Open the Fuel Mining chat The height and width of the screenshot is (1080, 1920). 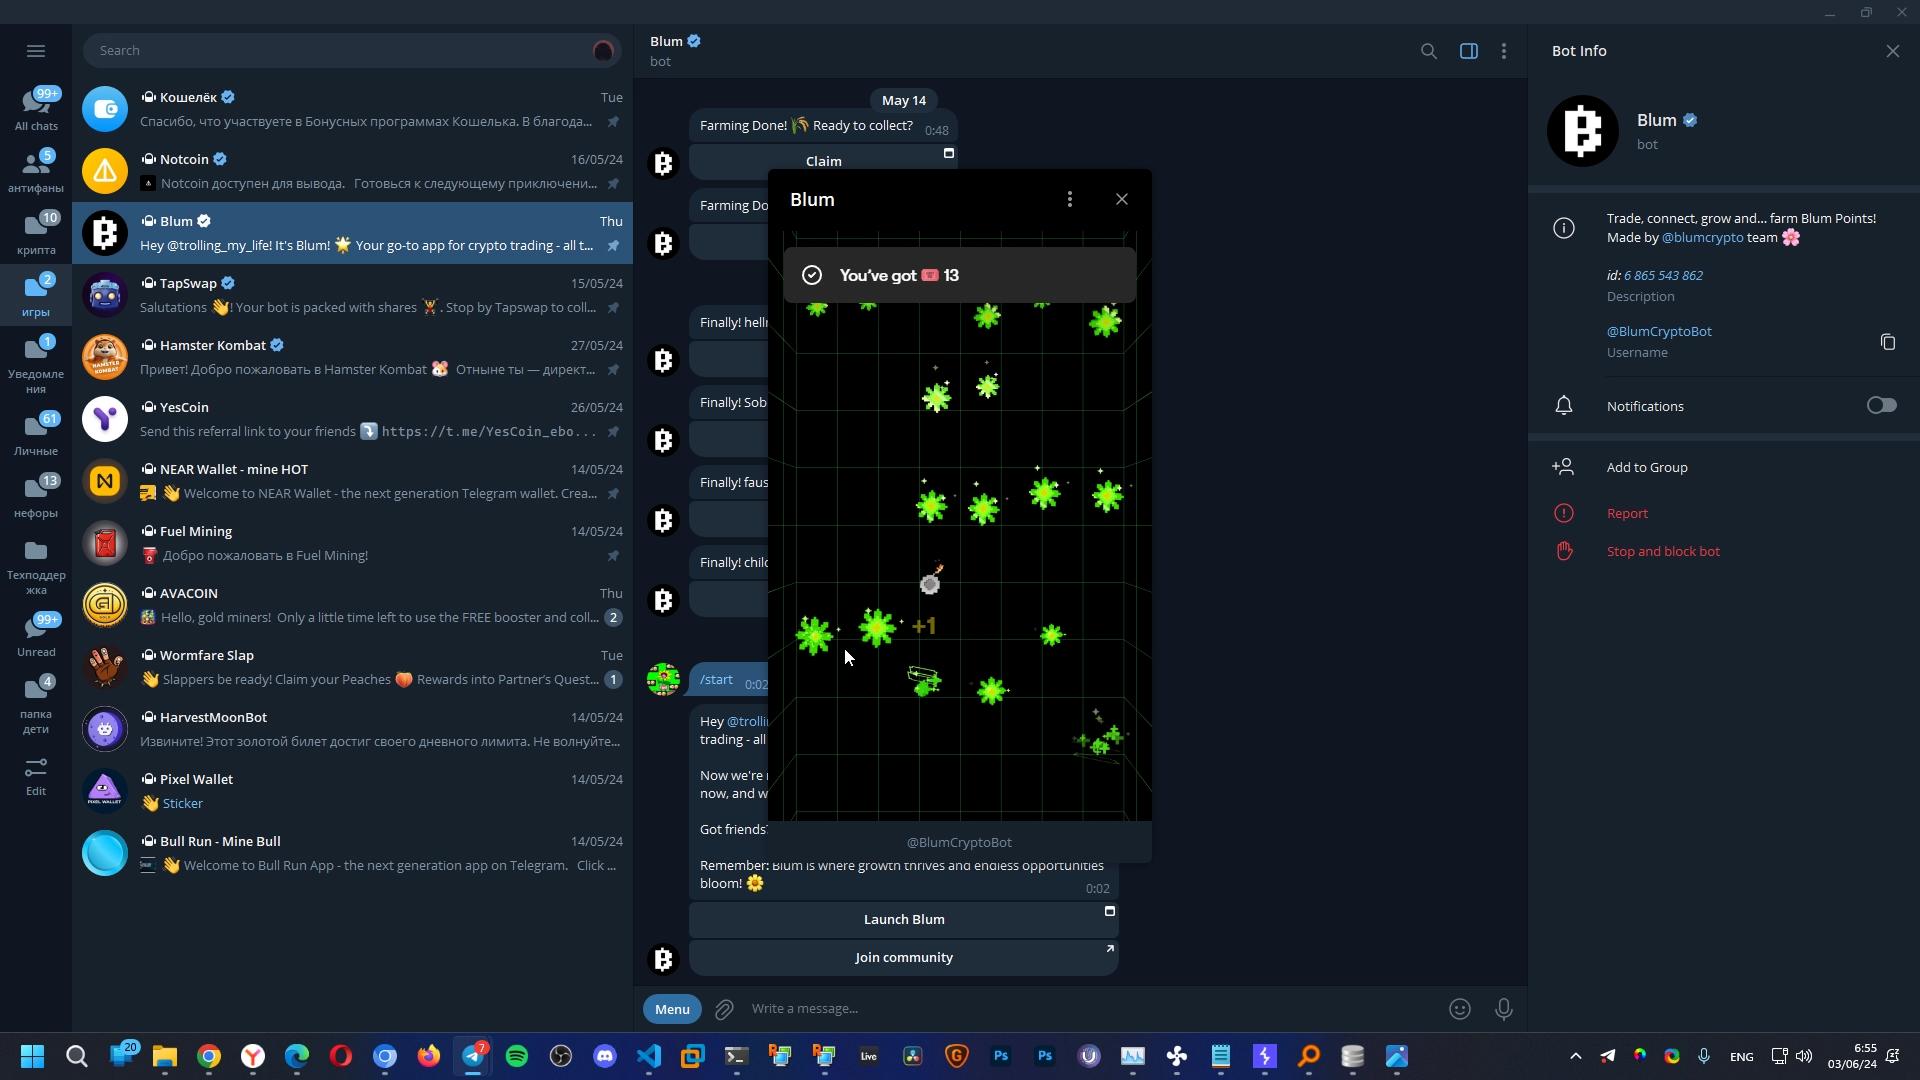352,543
